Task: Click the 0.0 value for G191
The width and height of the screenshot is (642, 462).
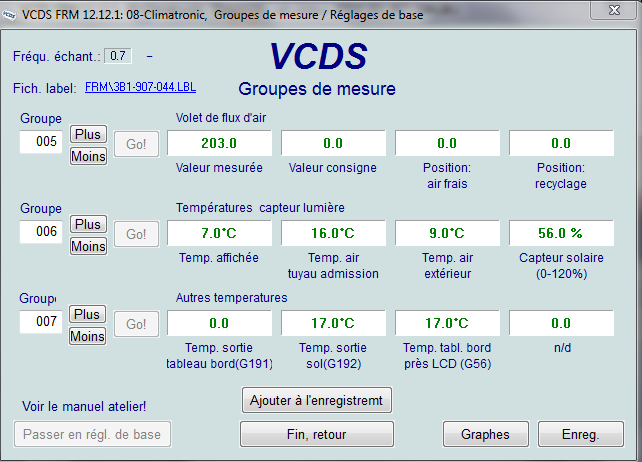Action: point(219,324)
